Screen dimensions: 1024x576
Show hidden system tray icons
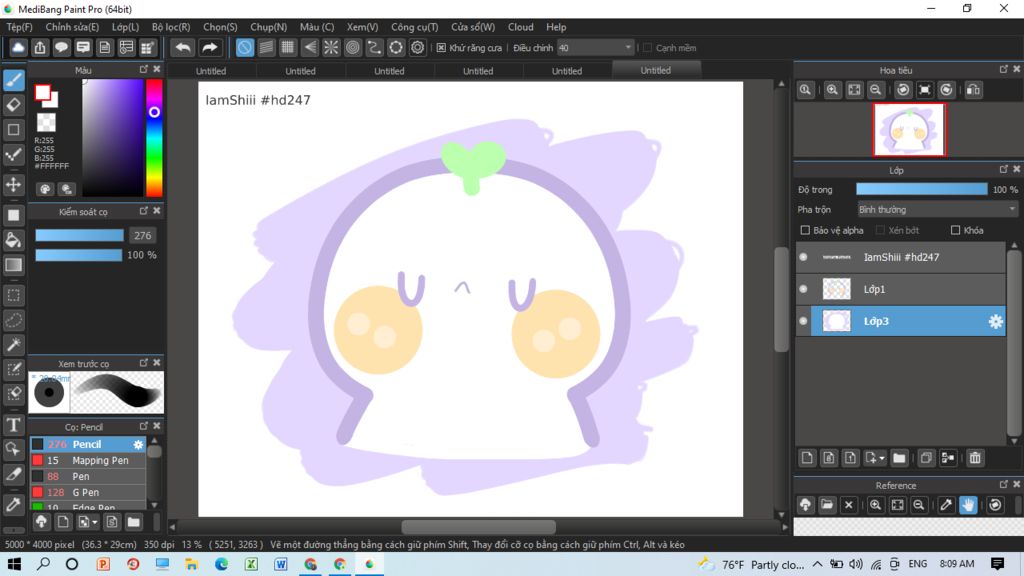(818, 564)
